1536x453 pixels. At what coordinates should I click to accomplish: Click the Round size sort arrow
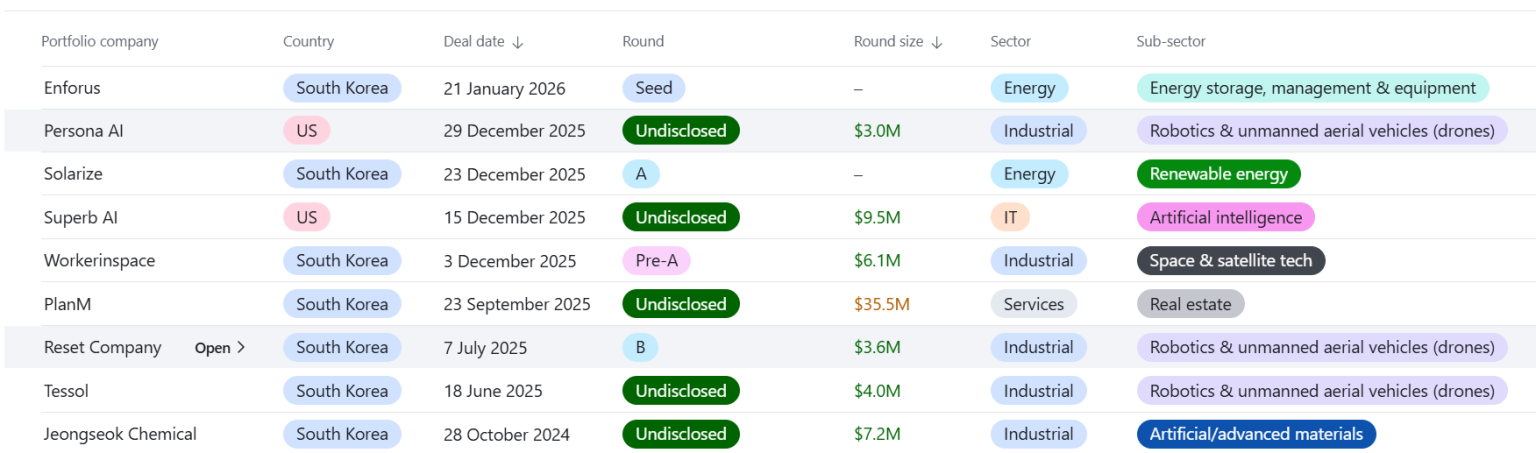pyautogui.click(x=937, y=42)
